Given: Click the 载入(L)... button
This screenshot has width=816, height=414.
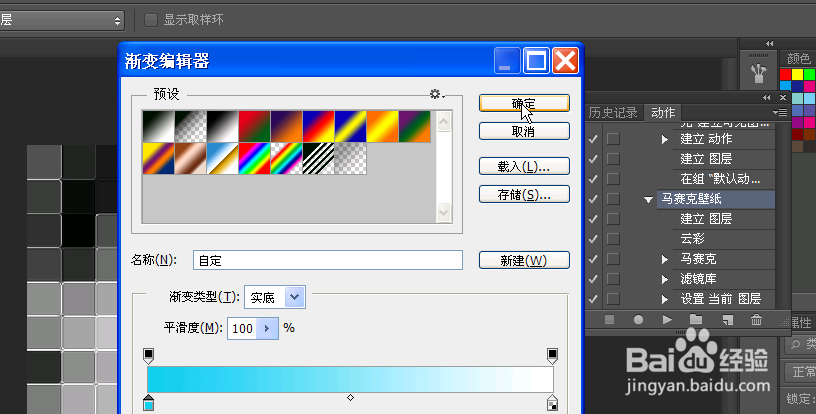Looking at the screenshot, I should pos(524,166).
